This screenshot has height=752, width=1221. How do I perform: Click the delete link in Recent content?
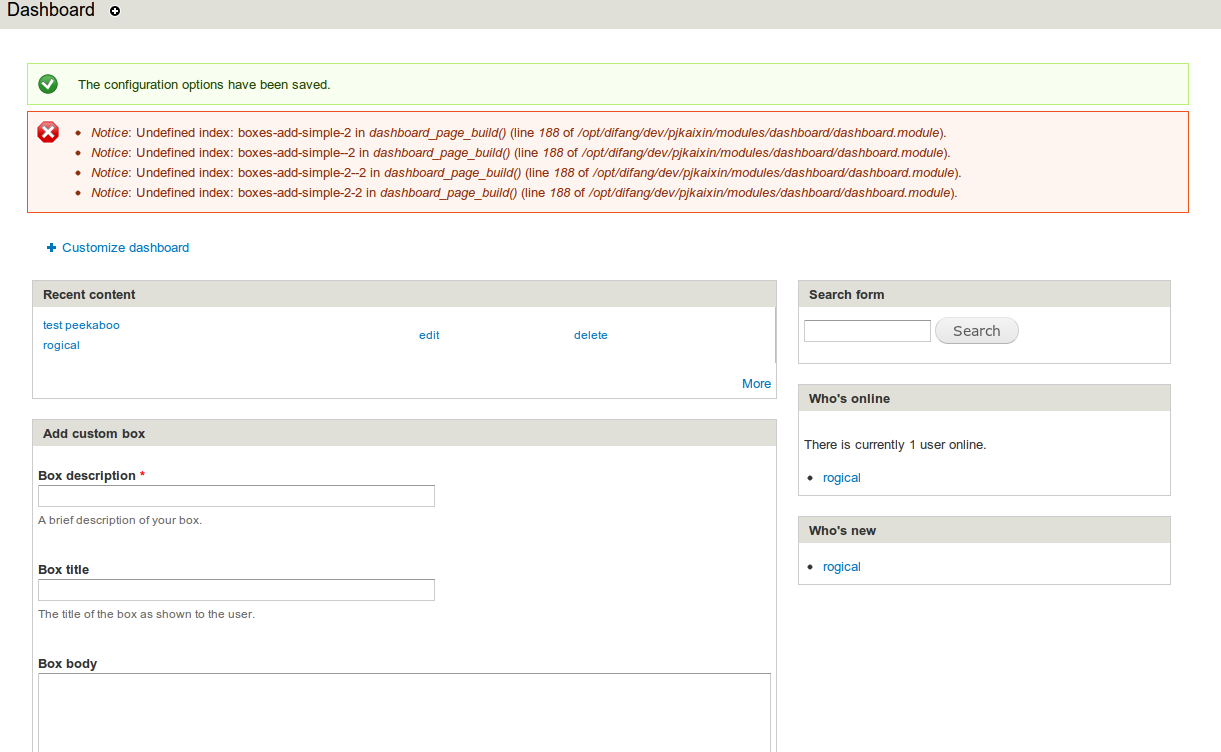coord(591,335)
